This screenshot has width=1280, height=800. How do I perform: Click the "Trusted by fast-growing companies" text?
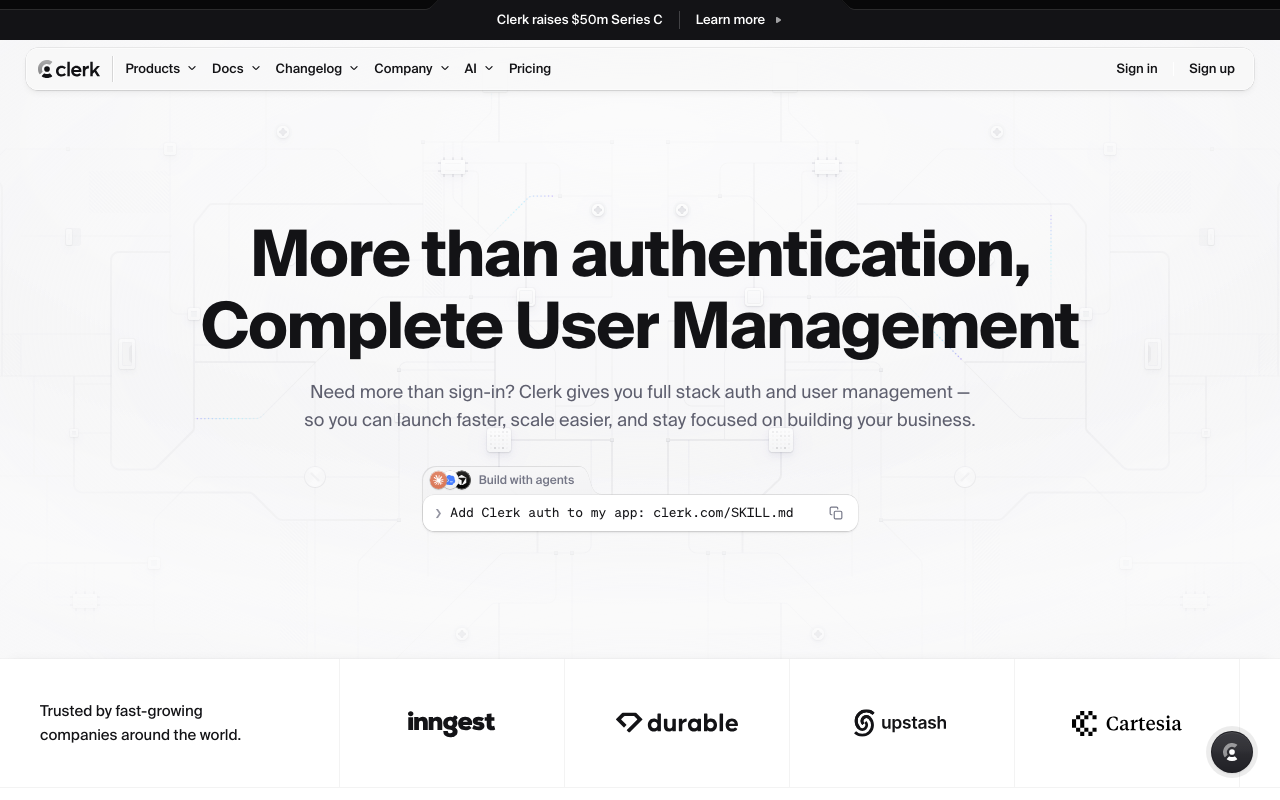click(x=140, y=723)
